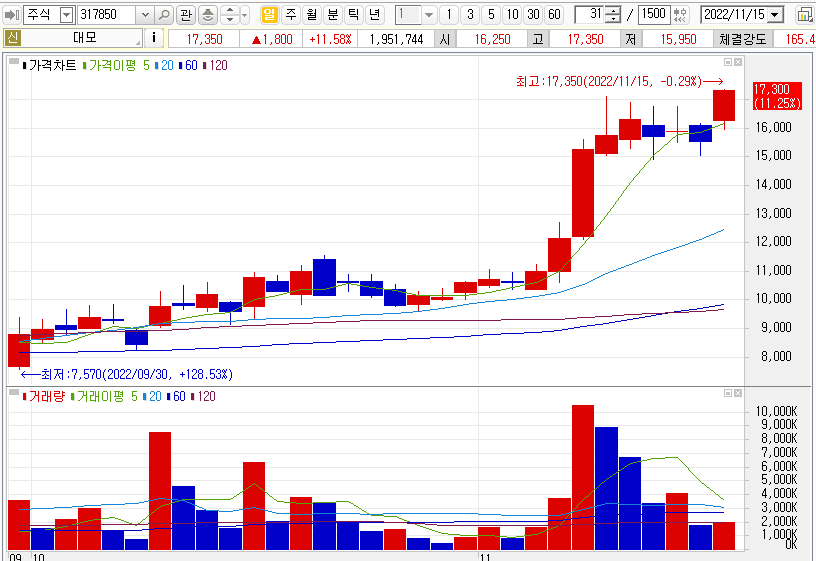Select the 년 yearly chart period
Image resolution: width=816 pixels, height=561 pixels.
coord(374,15)
